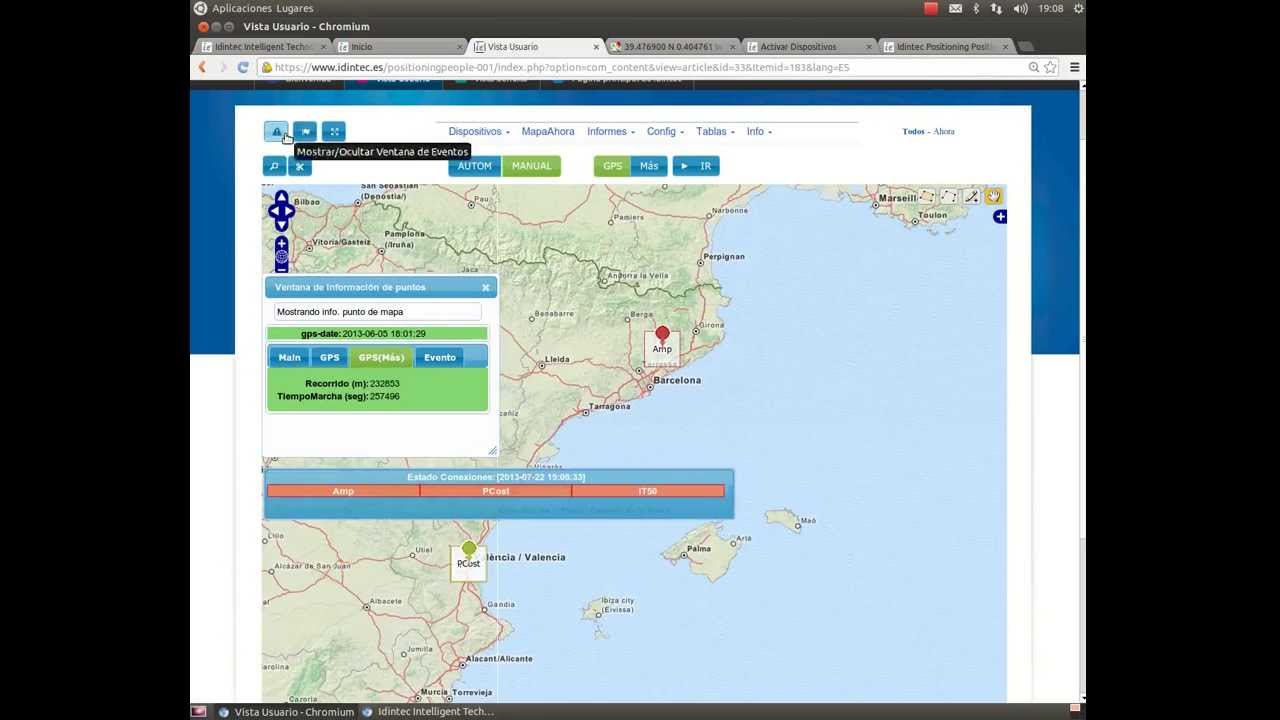Close the Ventana de Información de puntos
Screen dimensions: 1280x720
point(486,288)
